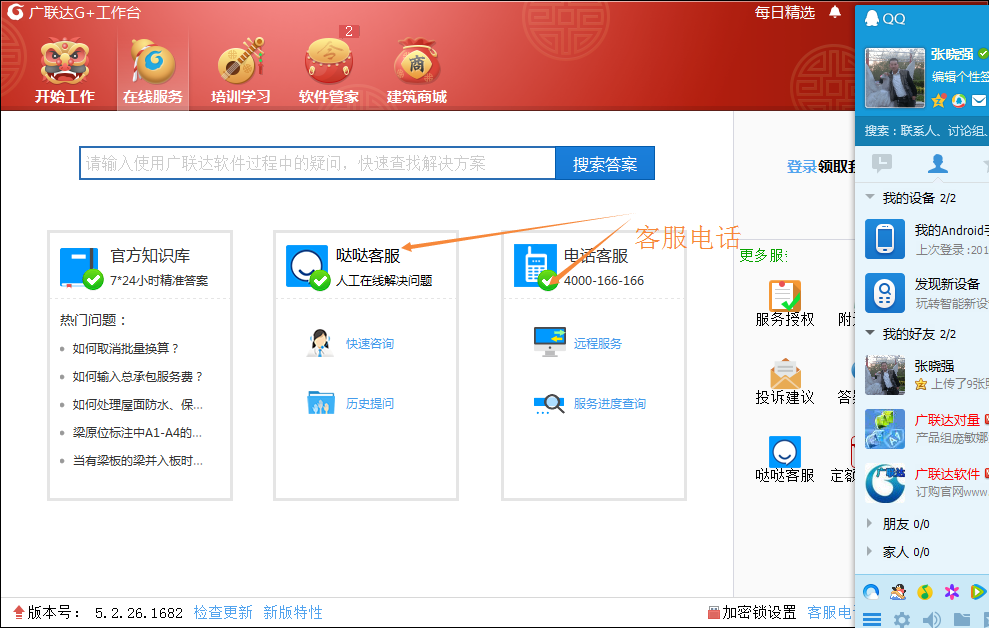Viewport: 989px width, 628px height.
Task: Open QQ game penguin icon
Action: point(898,591)
